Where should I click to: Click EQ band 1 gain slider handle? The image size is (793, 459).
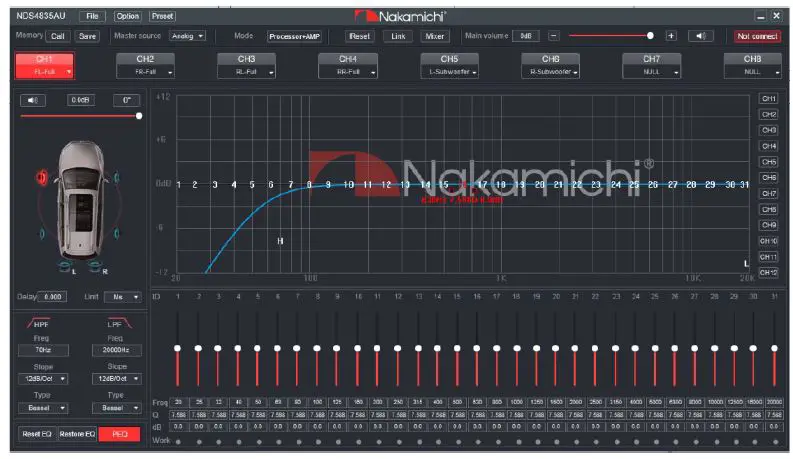click(x=178, y=348)
